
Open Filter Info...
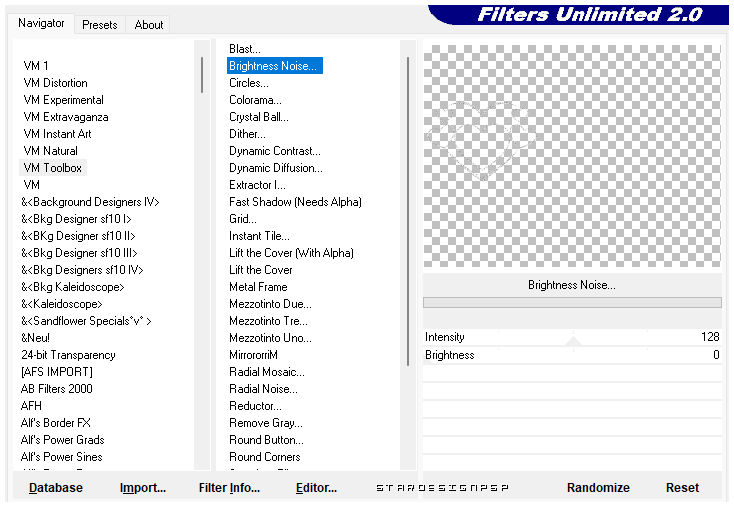coord(229,487)
